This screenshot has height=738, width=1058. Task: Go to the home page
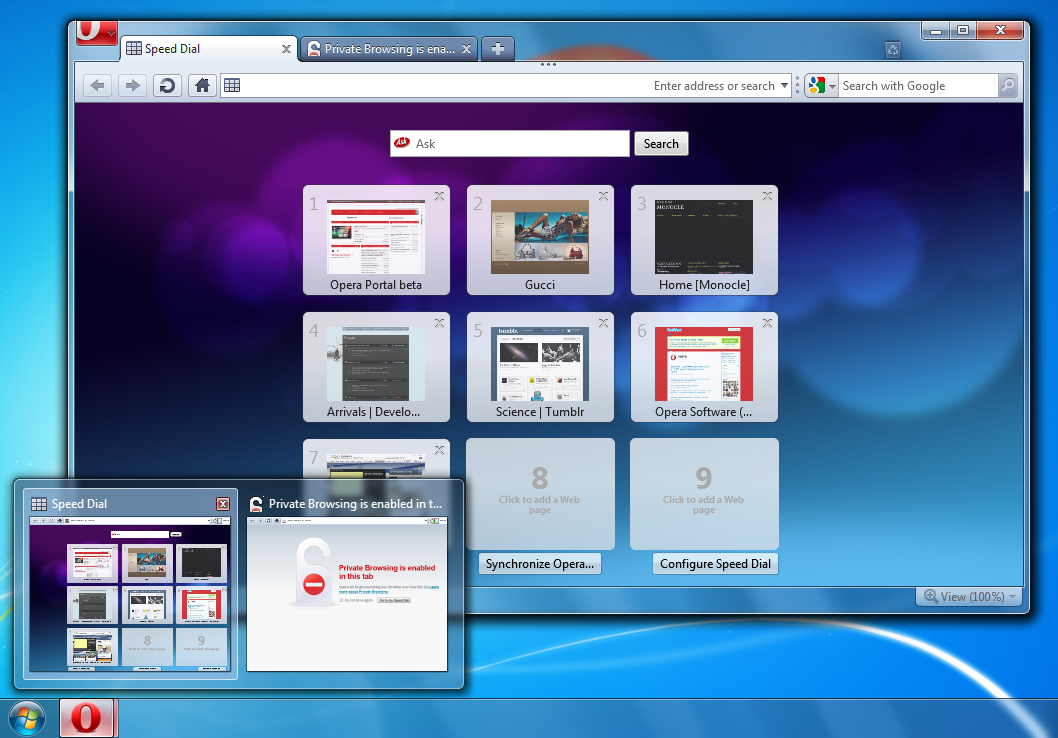[x=201, y=85]
